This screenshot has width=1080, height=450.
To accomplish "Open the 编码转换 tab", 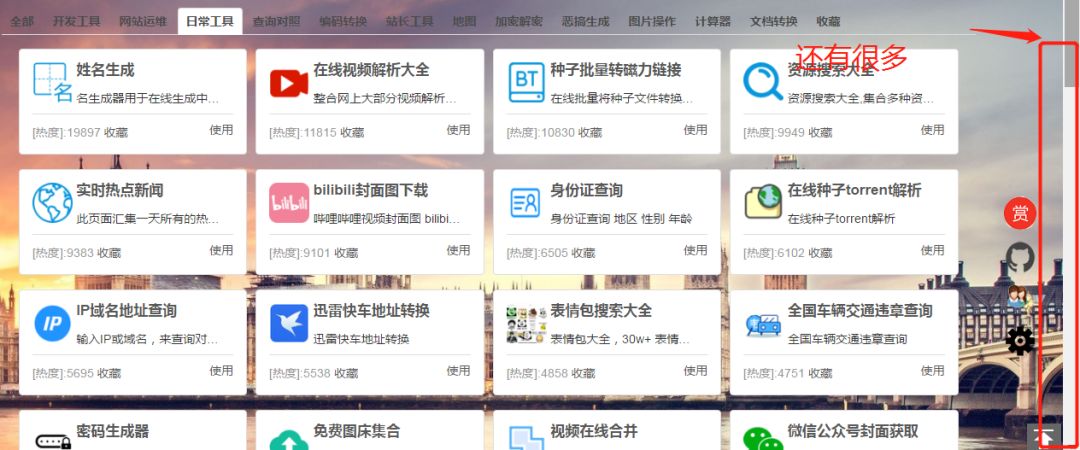I will coord(342,21).
